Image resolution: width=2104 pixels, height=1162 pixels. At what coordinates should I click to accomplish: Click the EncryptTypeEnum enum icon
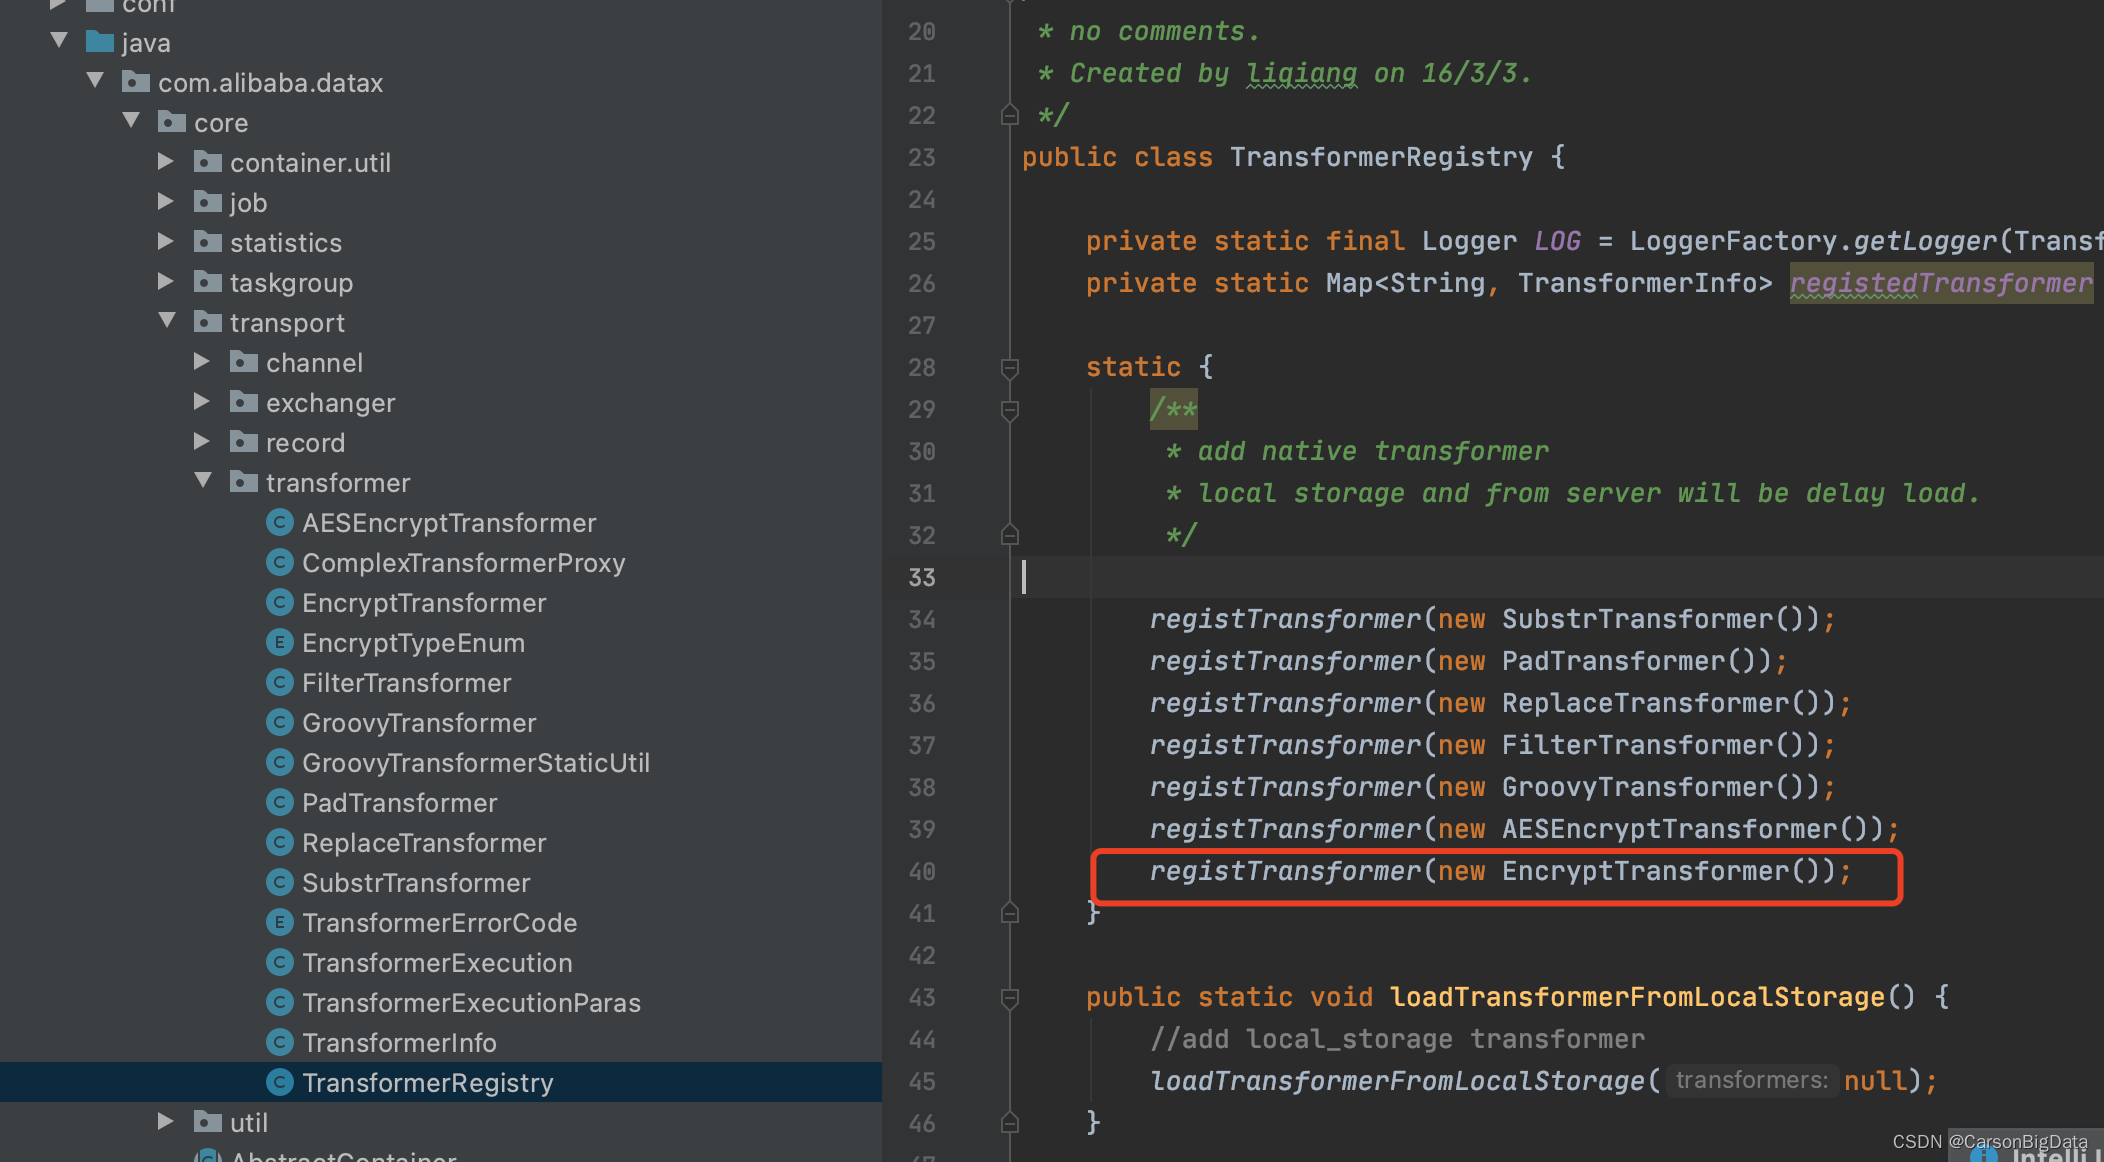[280, 642]
